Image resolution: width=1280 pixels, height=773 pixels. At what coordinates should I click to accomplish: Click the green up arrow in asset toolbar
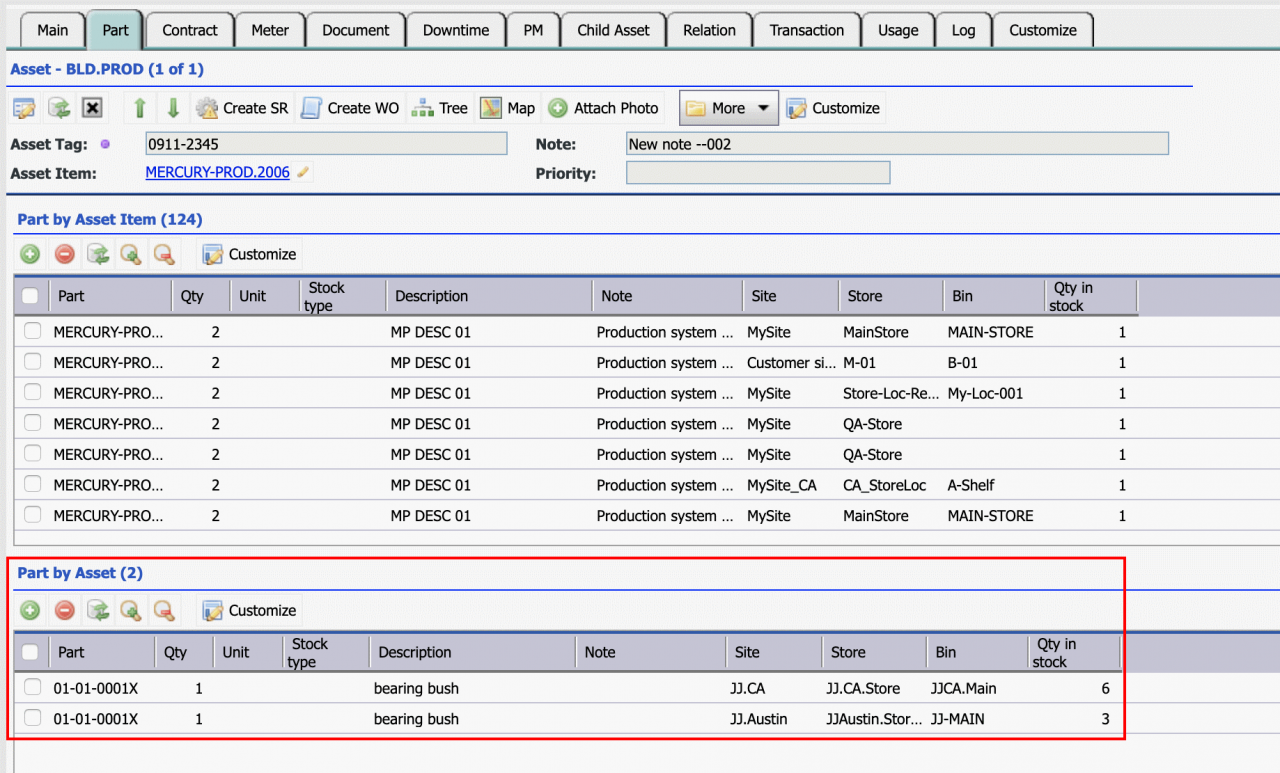click(x=140, y=108)
